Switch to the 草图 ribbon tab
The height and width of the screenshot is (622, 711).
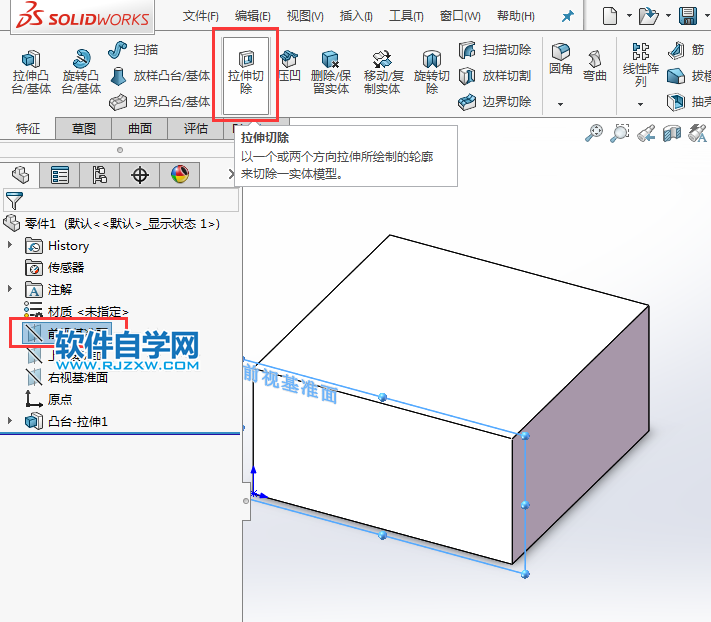(x=84, y=129)
